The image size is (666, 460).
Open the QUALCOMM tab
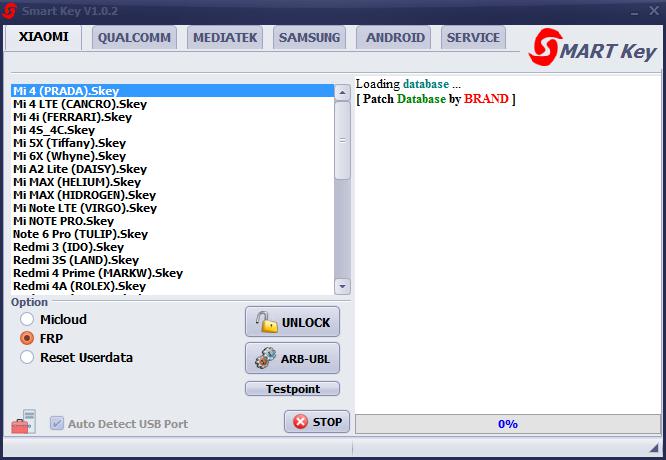coord(134,38)
